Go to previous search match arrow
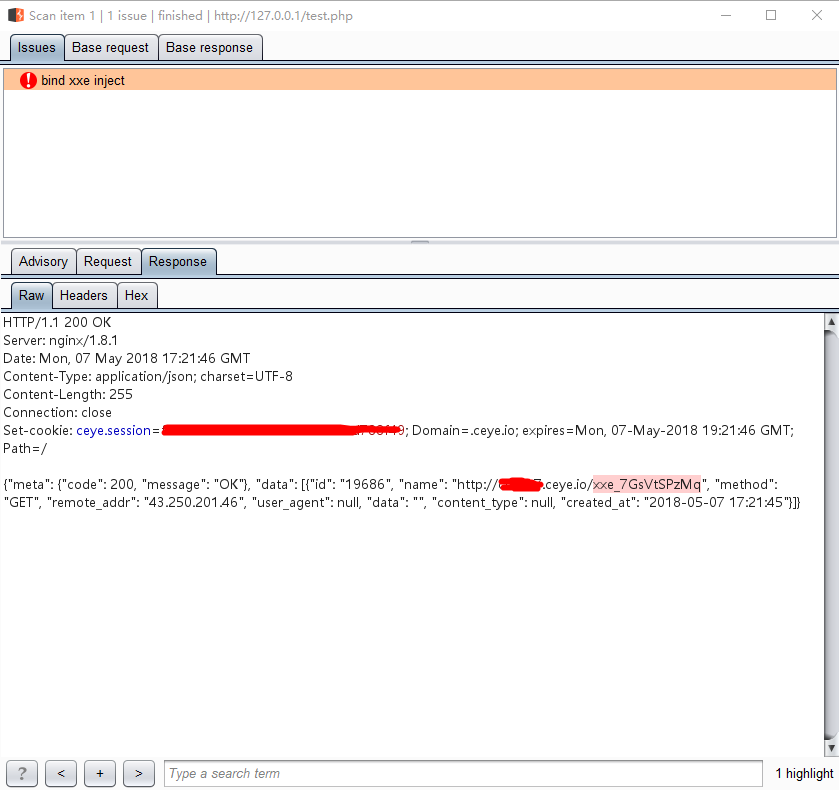The height and width of the screenshot is (790, 839). (x=61, y=773)
